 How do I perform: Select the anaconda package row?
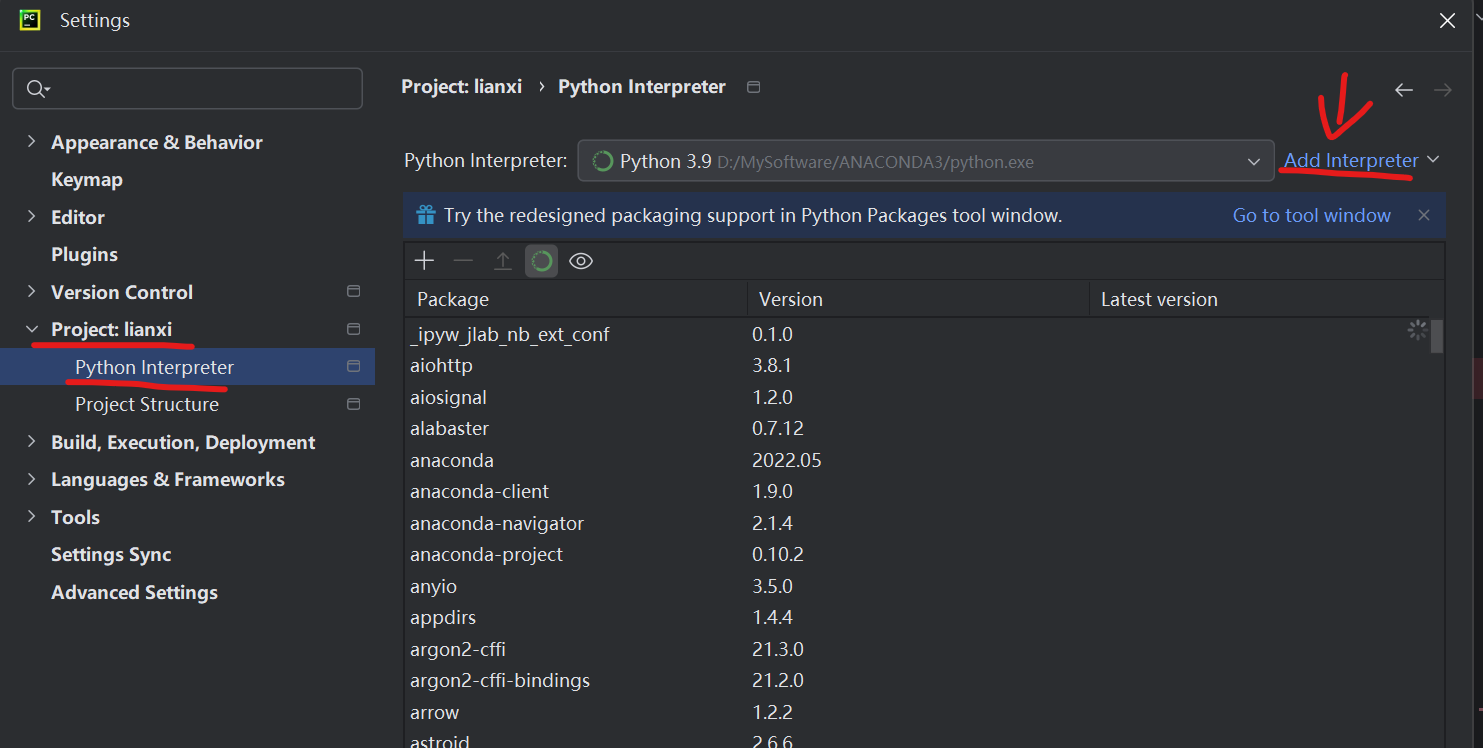click(917, 460)
